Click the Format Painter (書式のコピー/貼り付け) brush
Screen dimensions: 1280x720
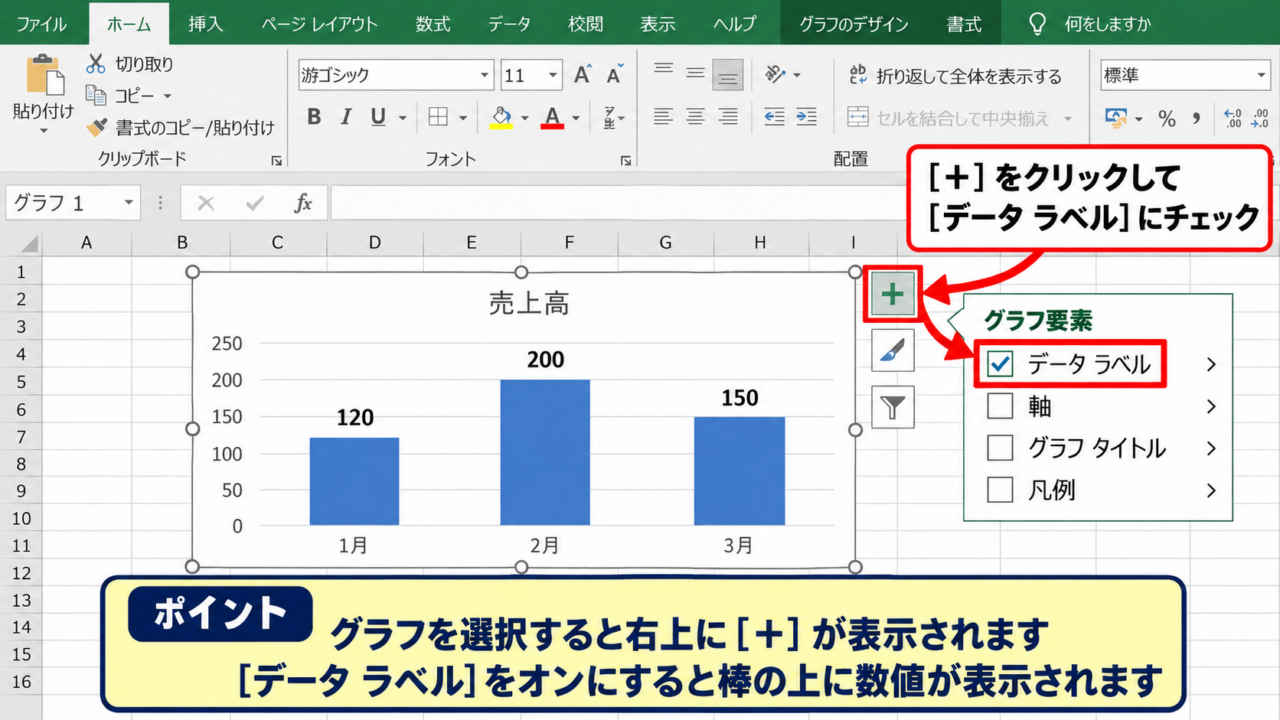pos(96,127)
